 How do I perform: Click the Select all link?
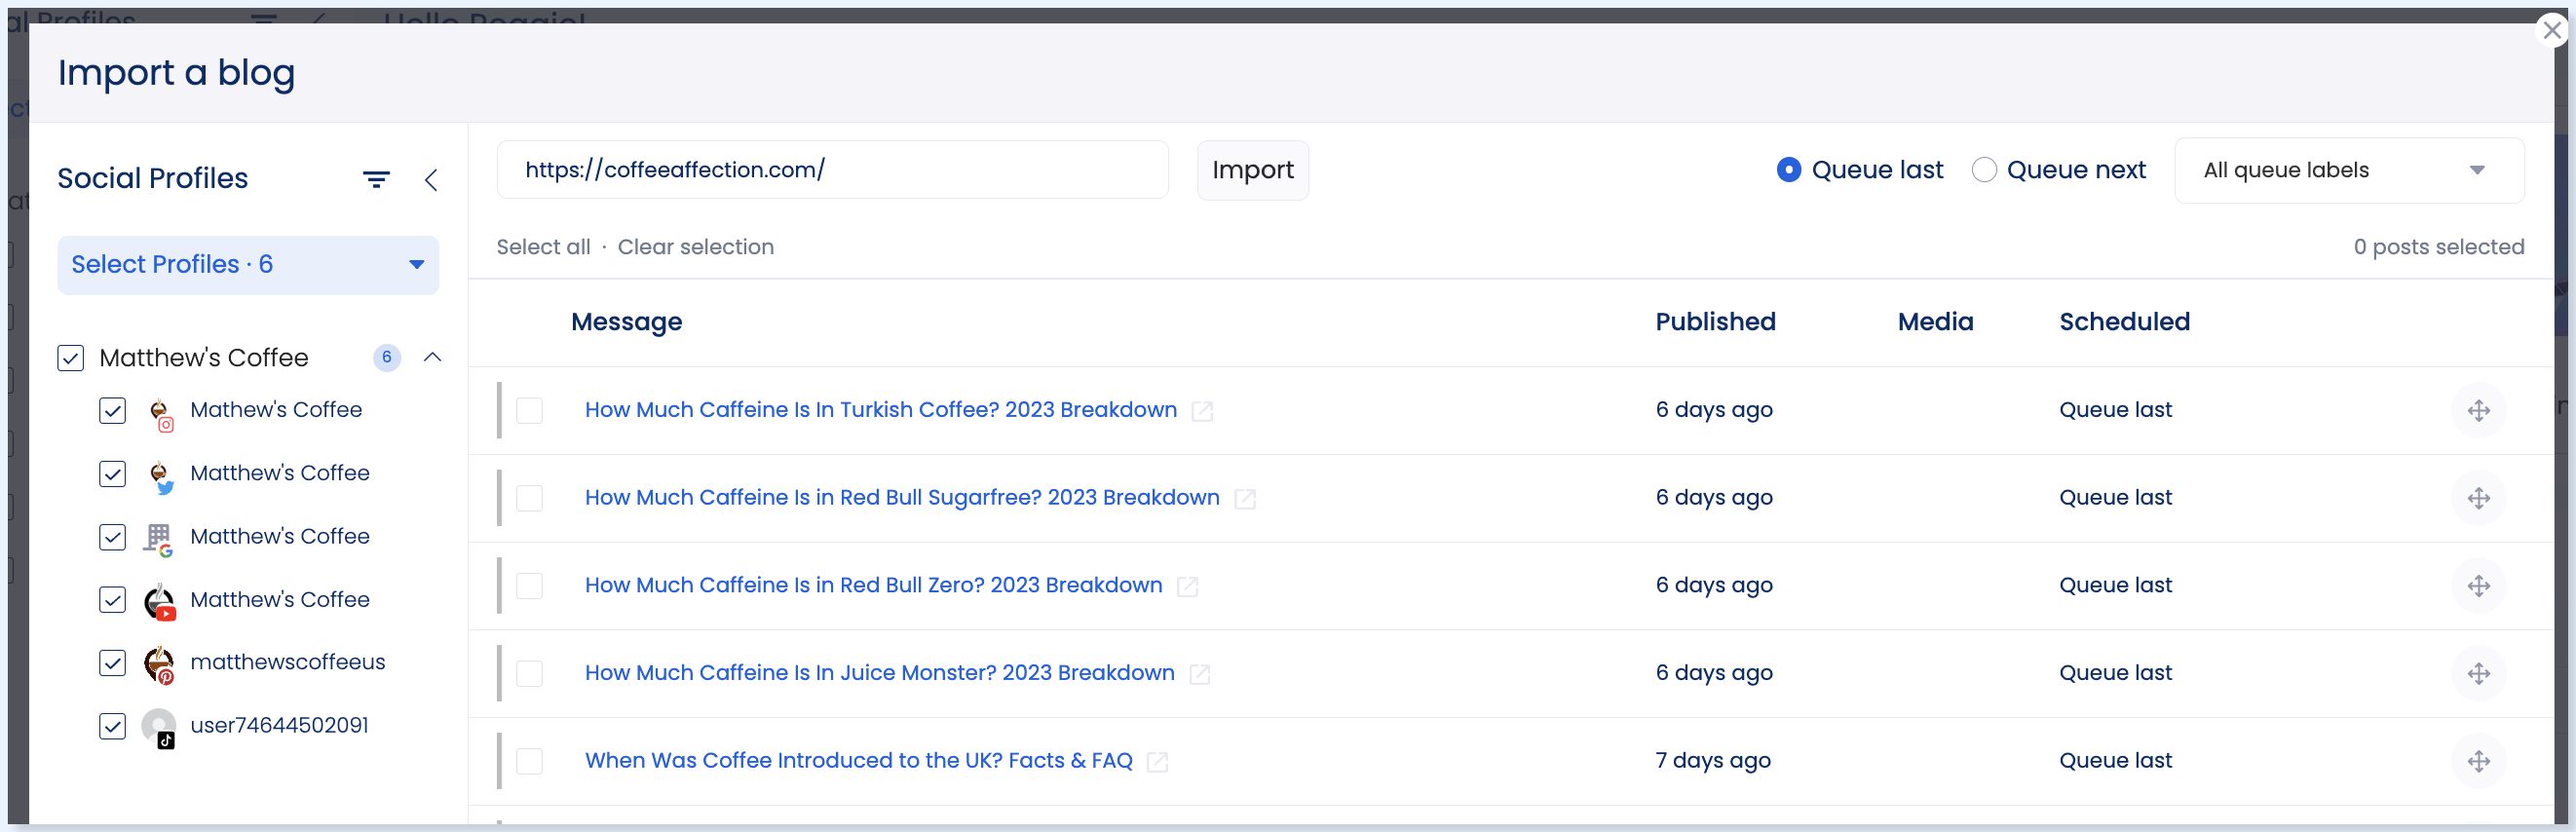tap(543, 247)
